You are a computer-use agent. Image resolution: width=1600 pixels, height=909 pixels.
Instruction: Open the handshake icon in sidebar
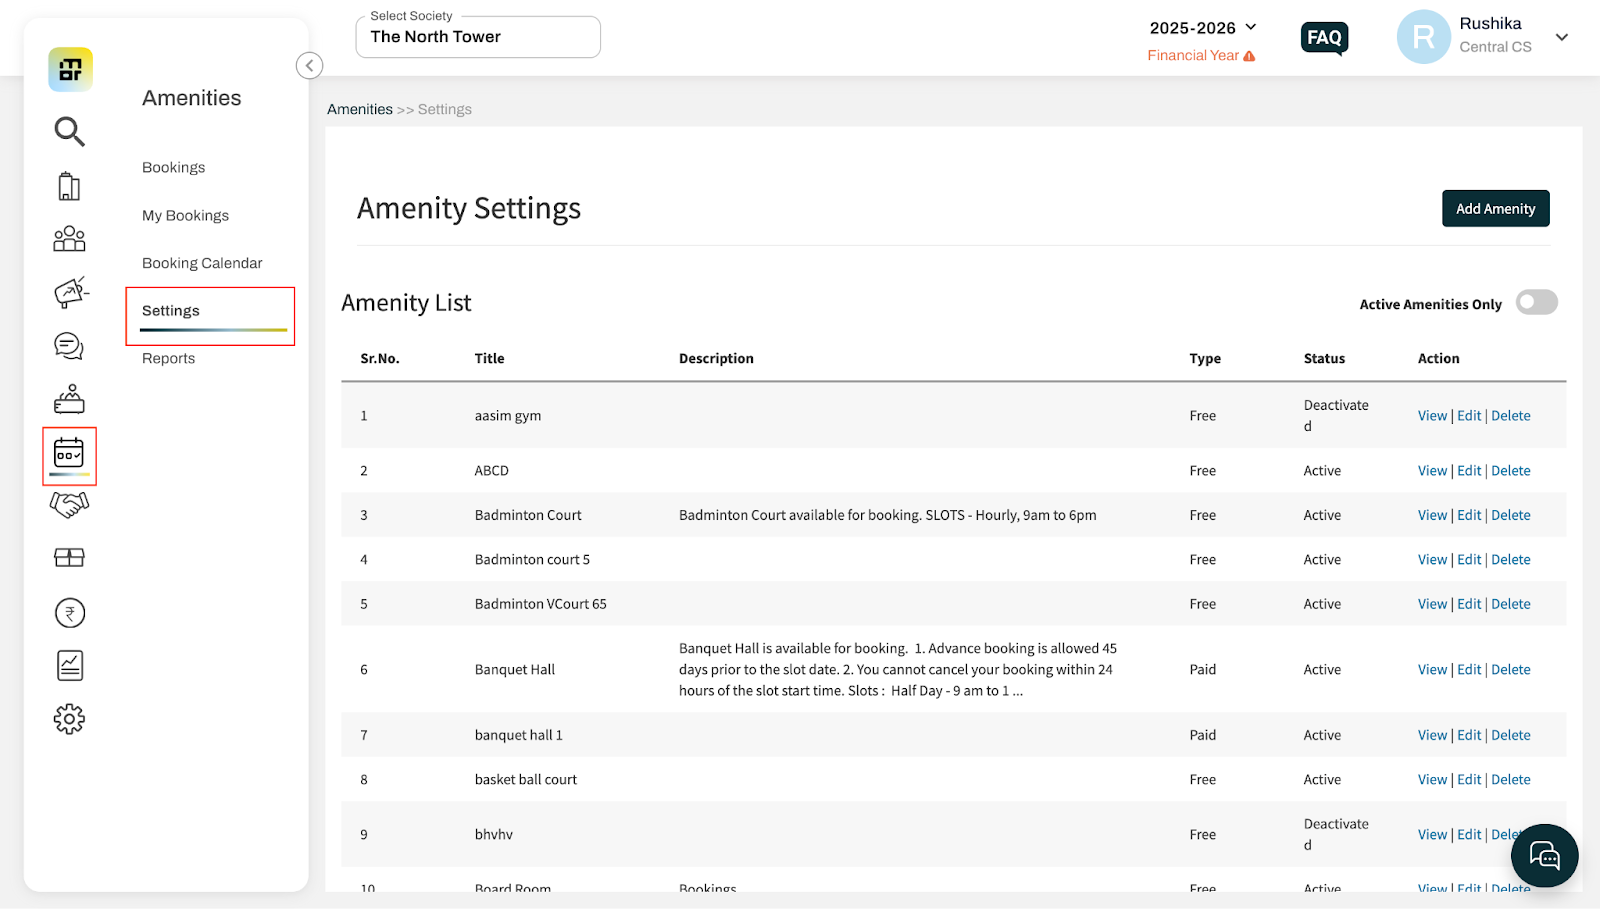click(x=69, y=505)
